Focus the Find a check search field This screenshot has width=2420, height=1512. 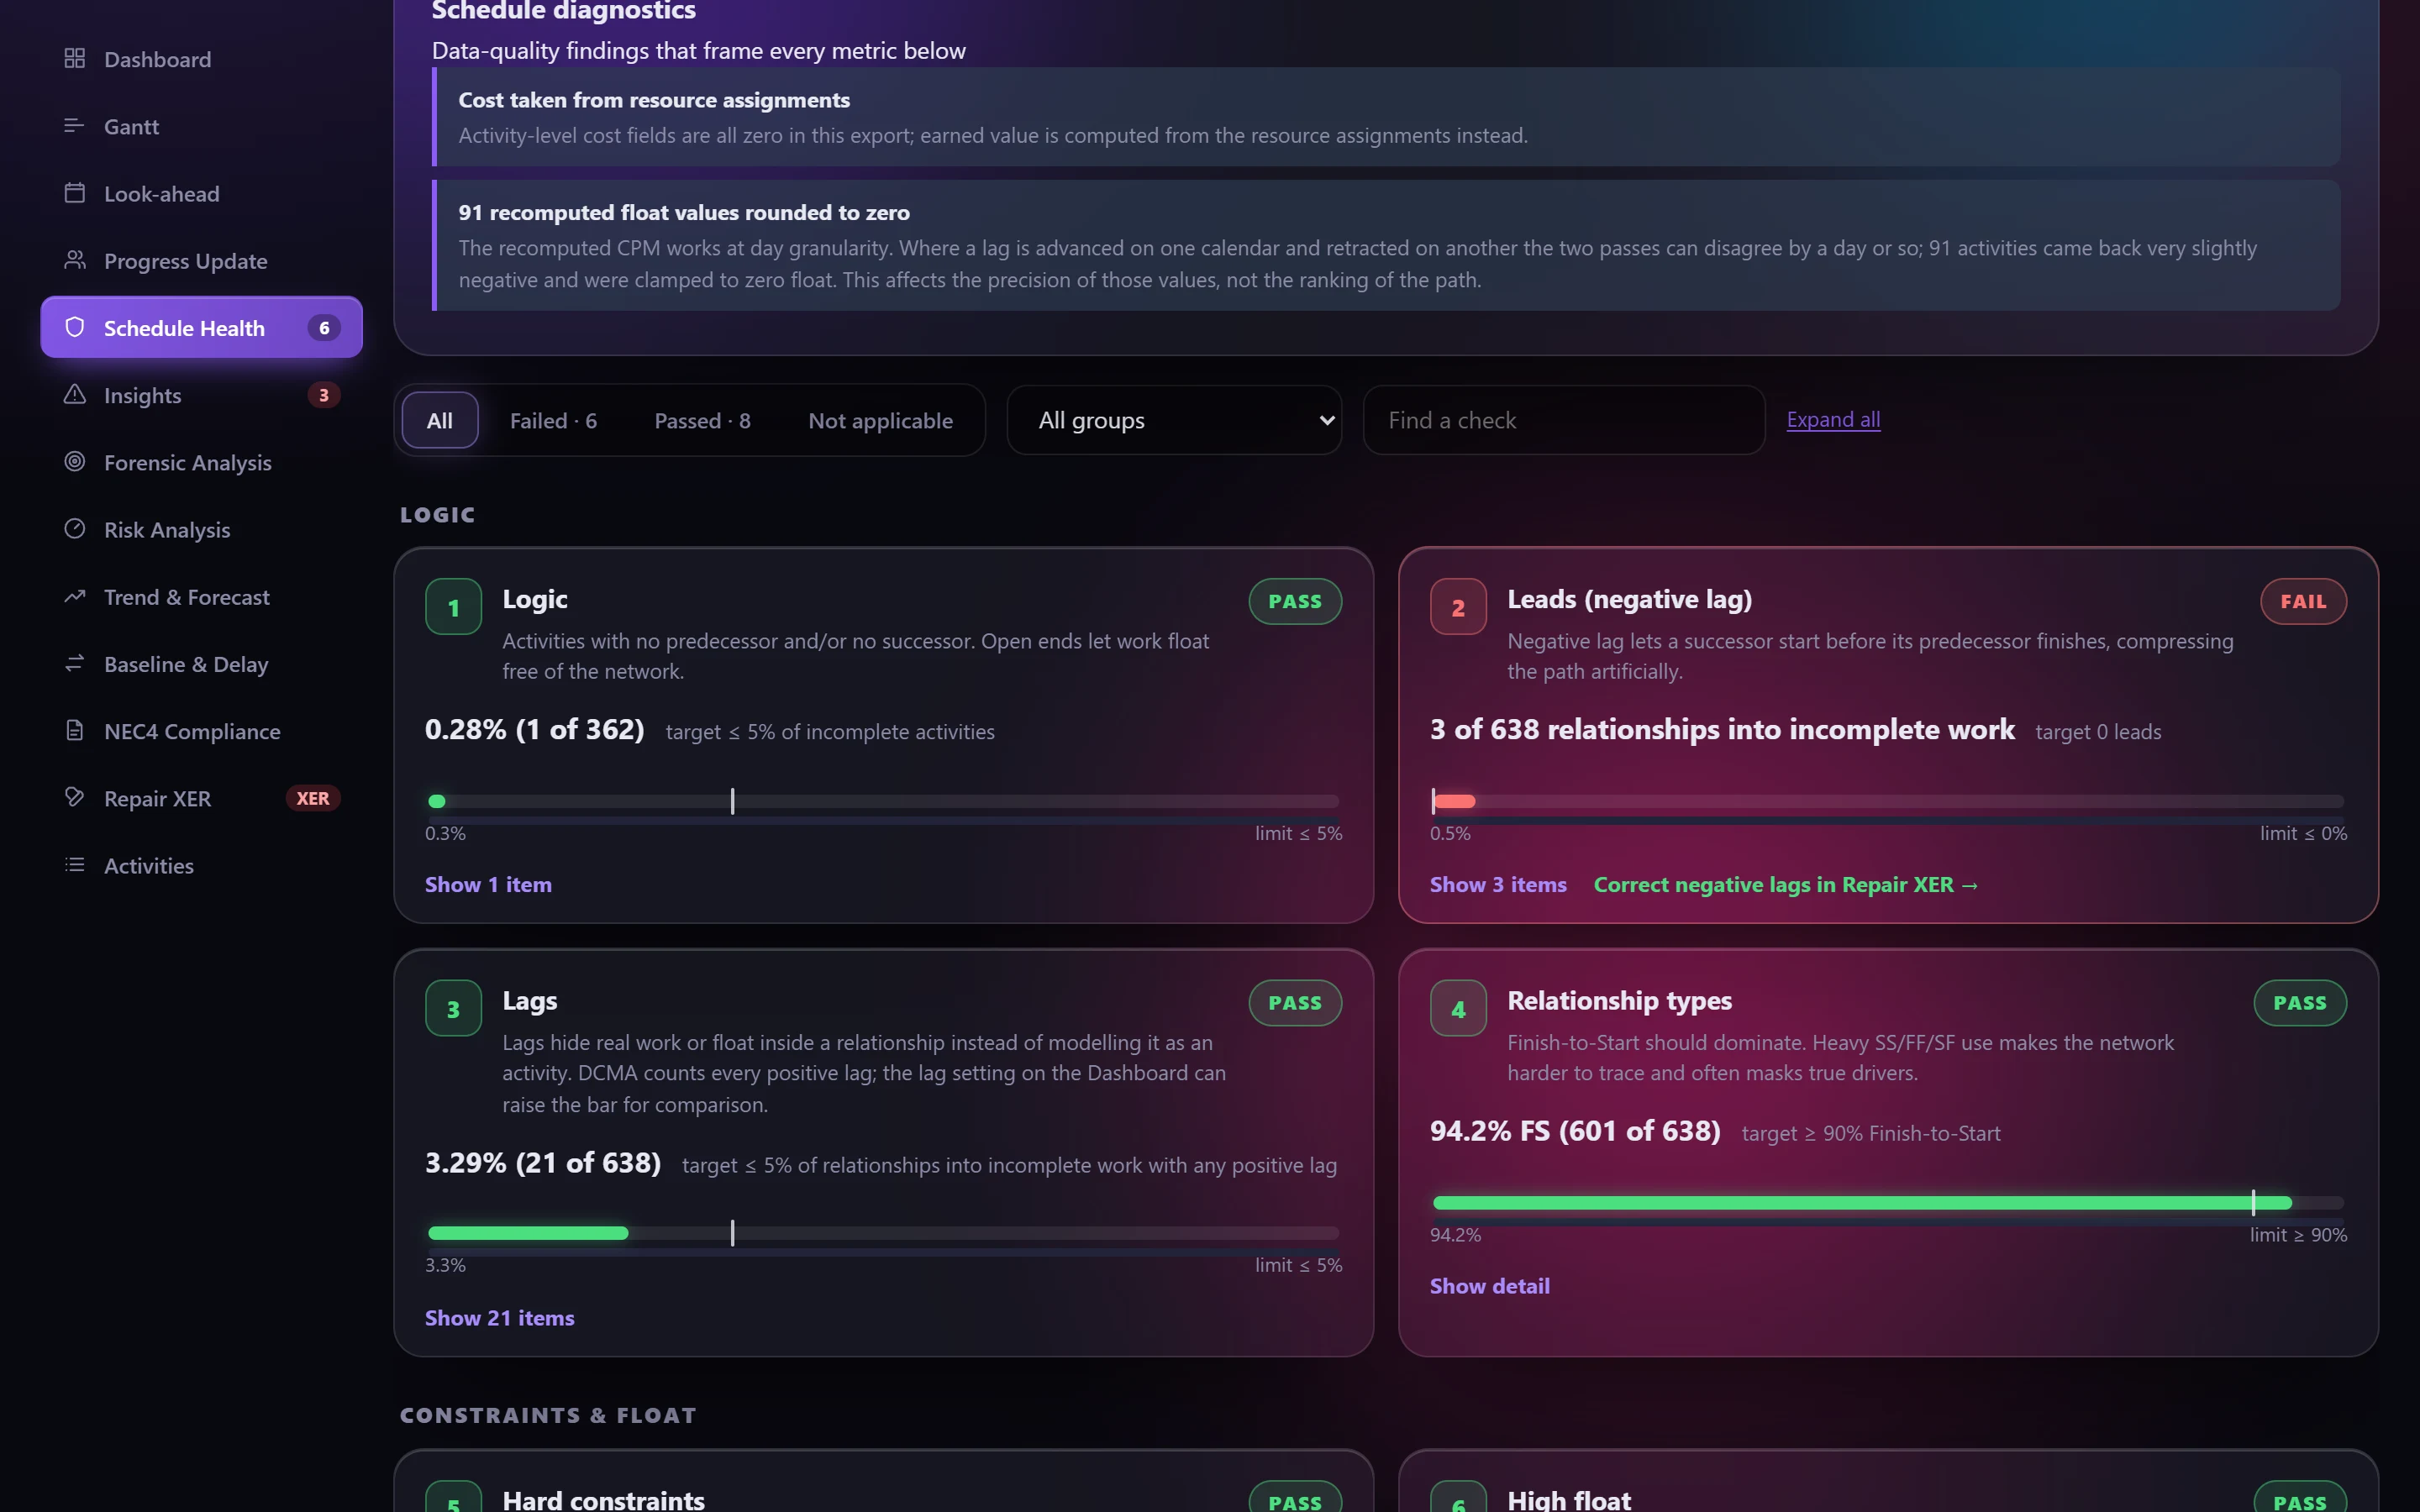(1563, 420)
